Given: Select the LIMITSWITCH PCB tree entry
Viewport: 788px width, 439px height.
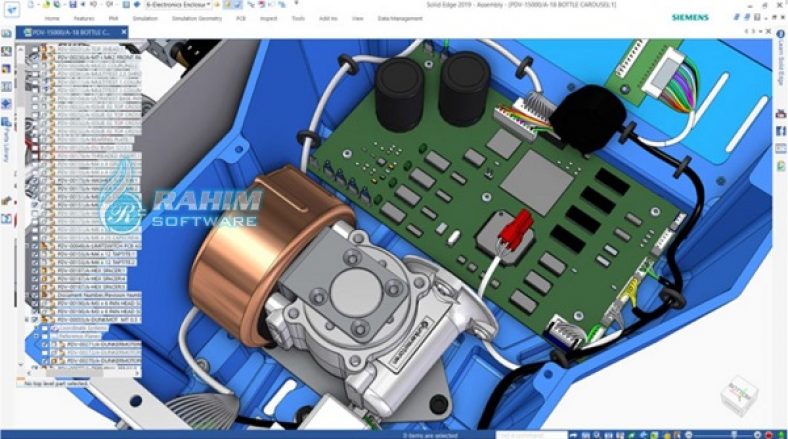Looking at the screenshot, I should (x=99, y=246).
